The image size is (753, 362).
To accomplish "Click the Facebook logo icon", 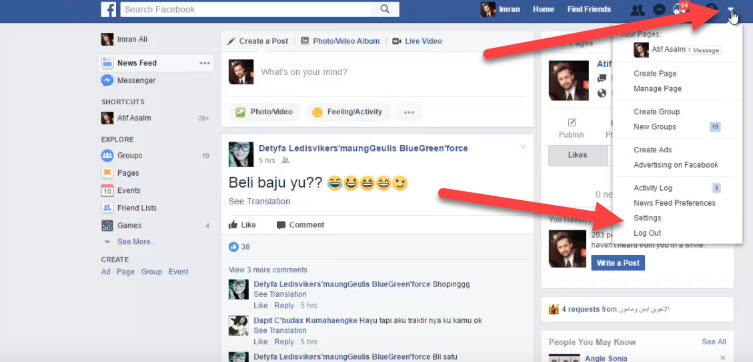I will pyautogui.click(x=109, y=9).
